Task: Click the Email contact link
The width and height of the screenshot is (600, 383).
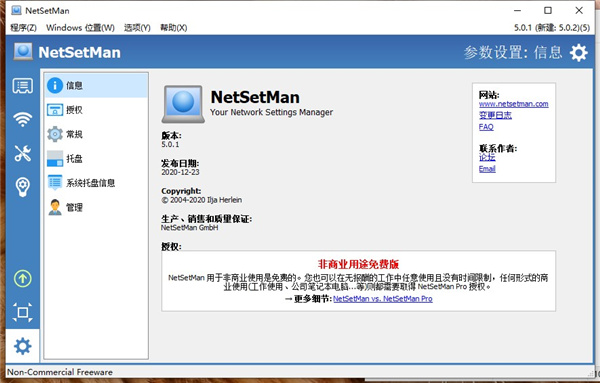Action: (x=487, y=169)
